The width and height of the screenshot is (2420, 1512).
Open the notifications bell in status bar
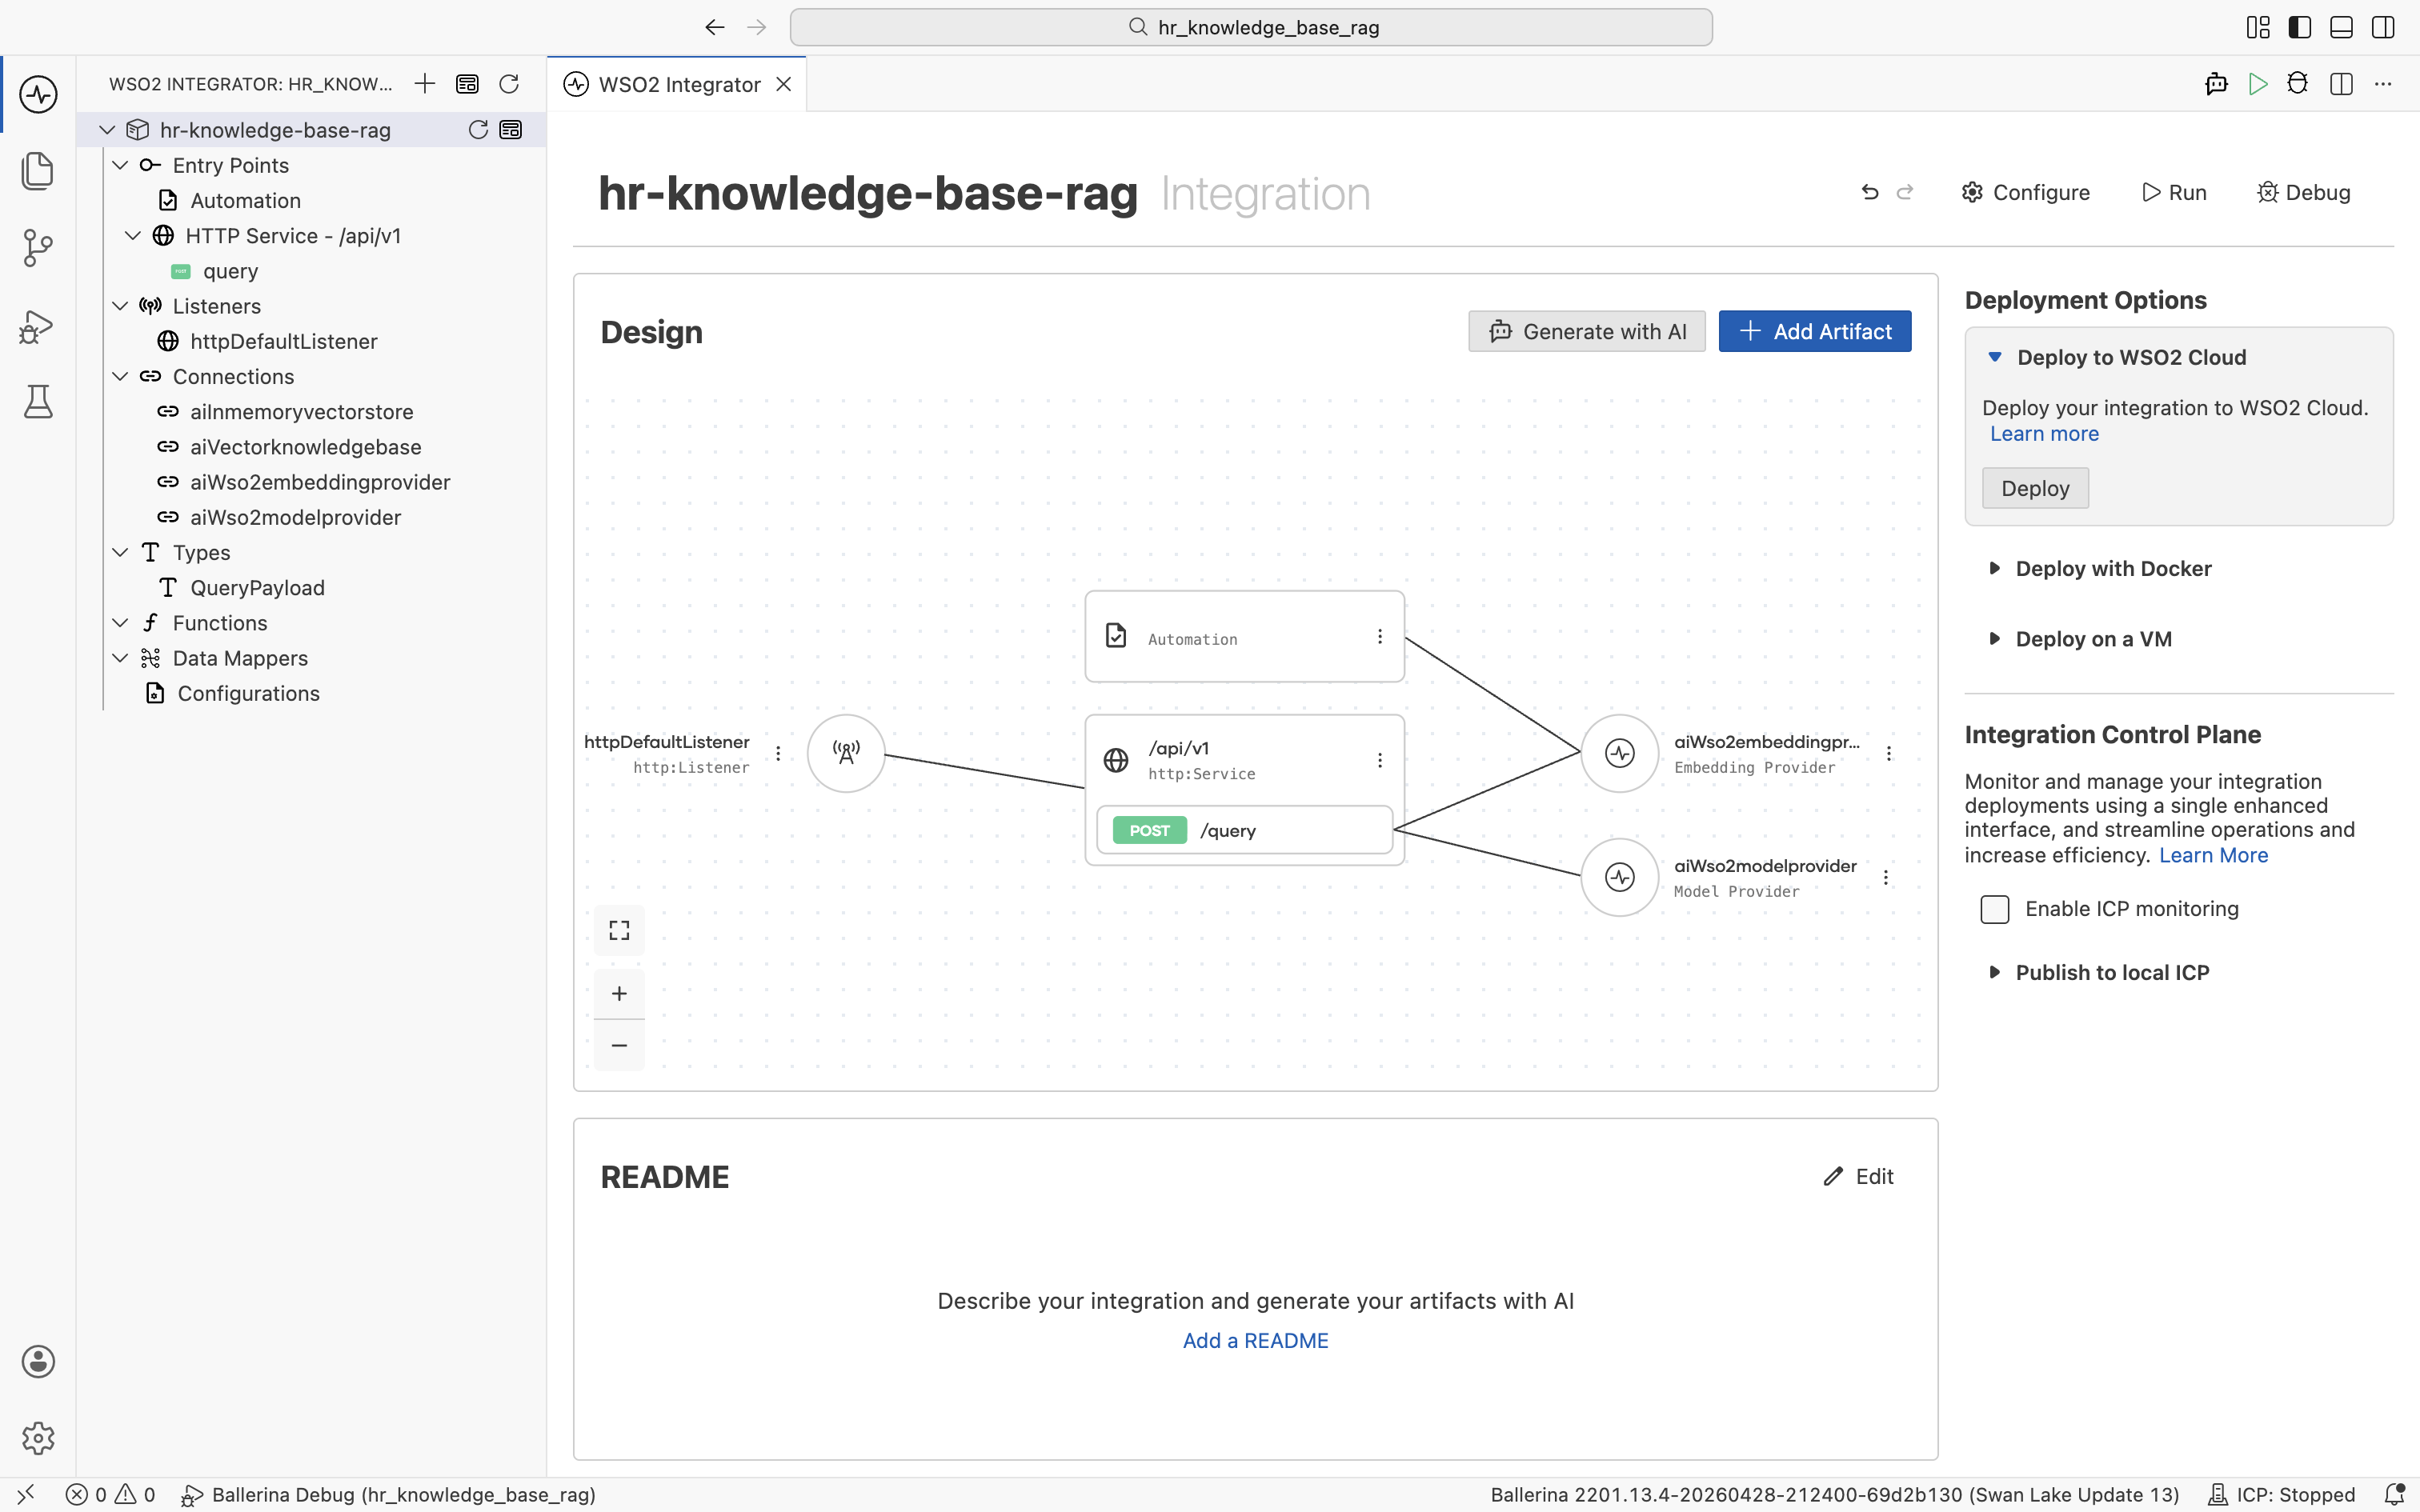2394,1494
